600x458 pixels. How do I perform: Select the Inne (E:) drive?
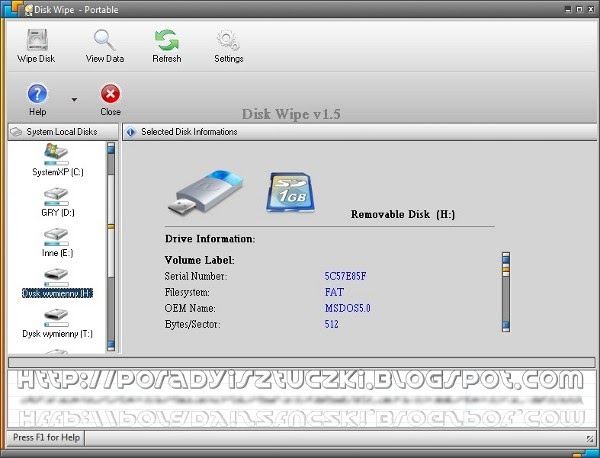click(x=57, y=243)
